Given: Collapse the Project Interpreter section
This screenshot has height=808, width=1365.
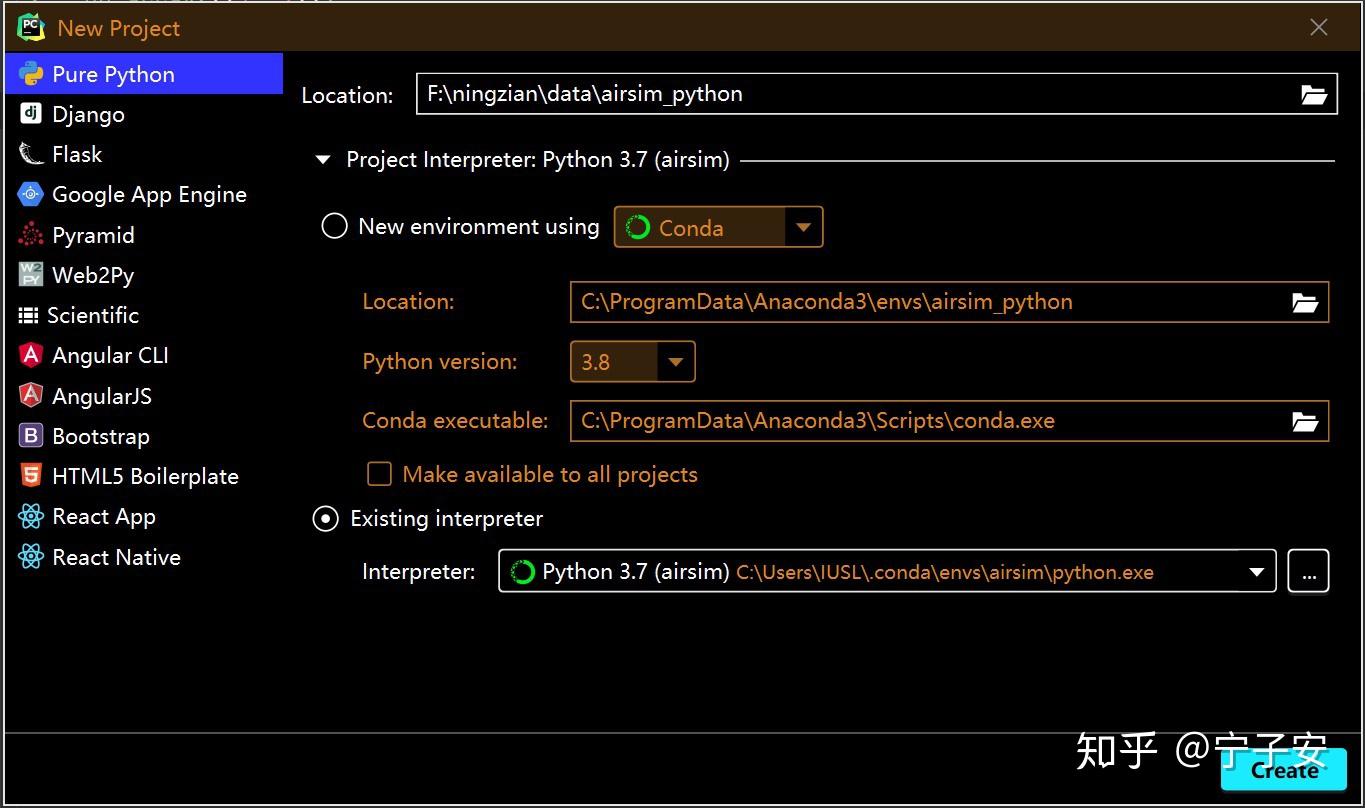Looking at the screenshot, I should [x=322, y=159].
